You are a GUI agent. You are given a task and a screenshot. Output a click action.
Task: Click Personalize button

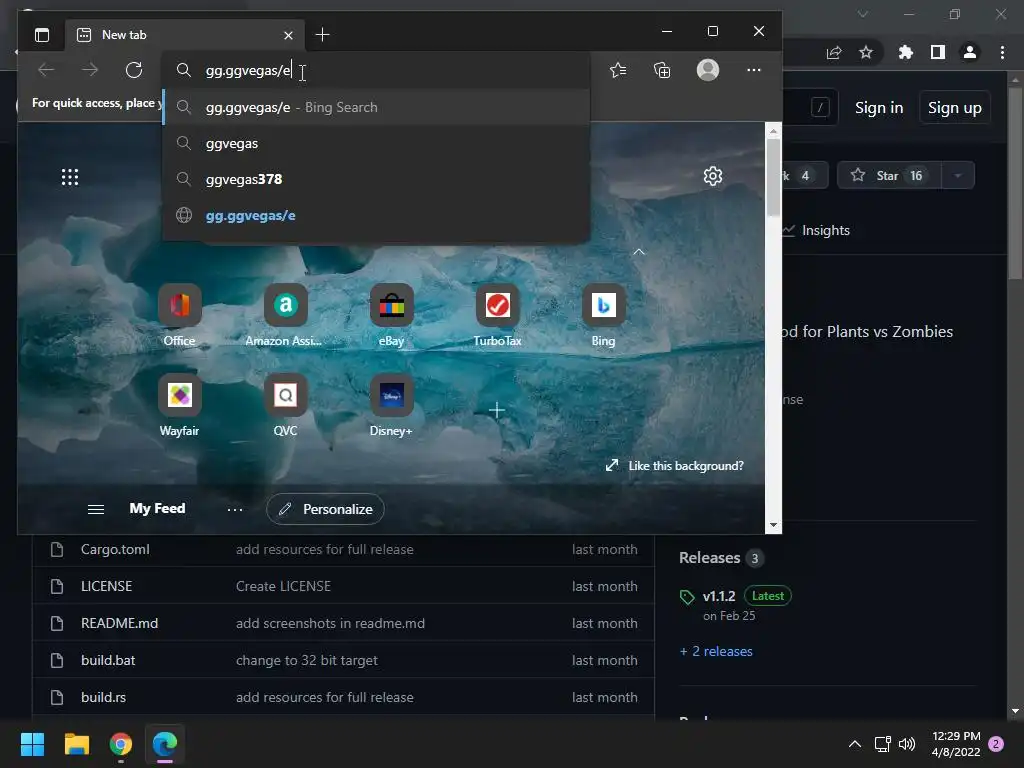coord(325,509)
